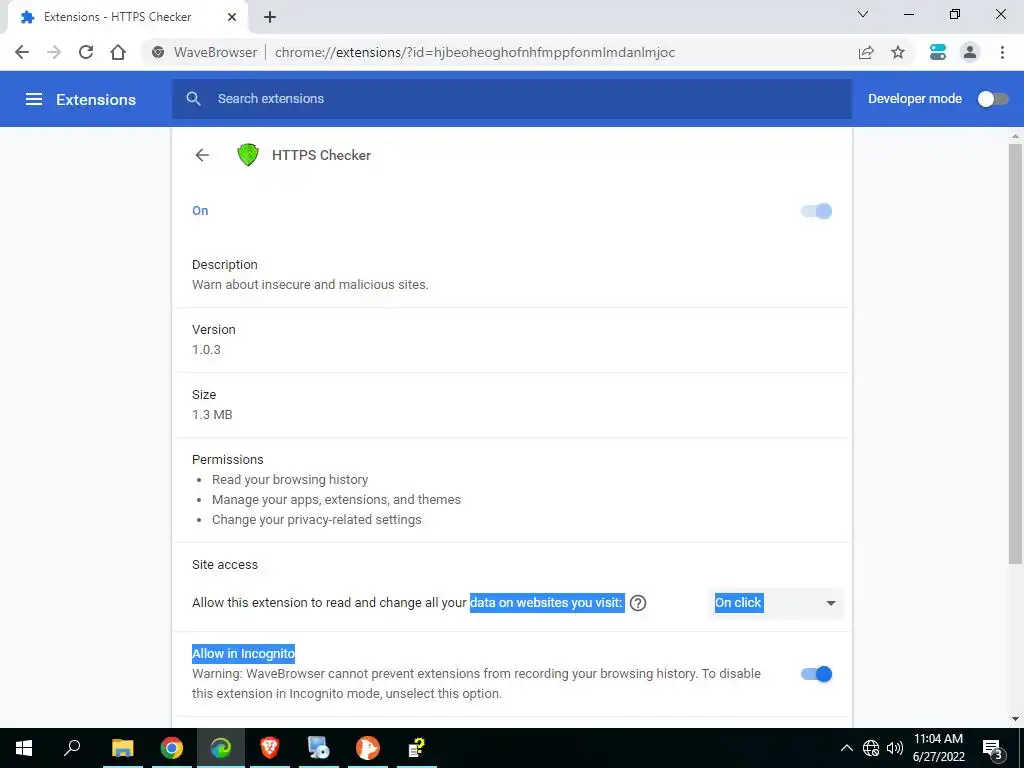This screenshot has height=768, width=1024.
Task: Click the 'Allow in Incognito' label
Action: point(244,654)
